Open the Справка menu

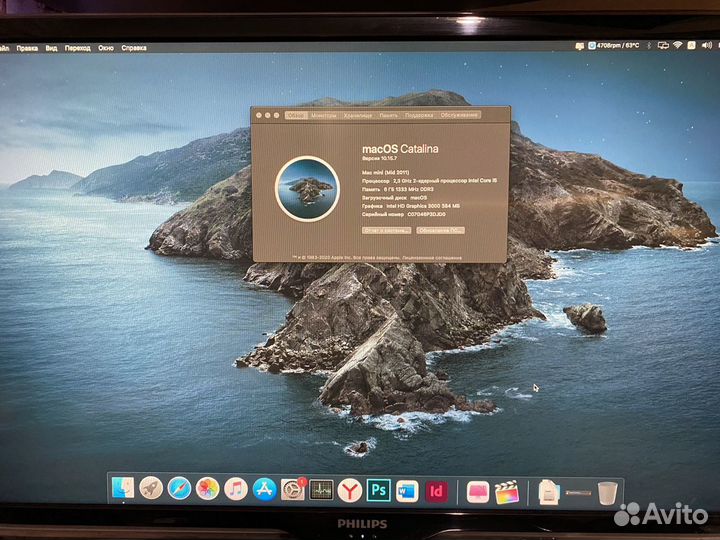[134, 48]
